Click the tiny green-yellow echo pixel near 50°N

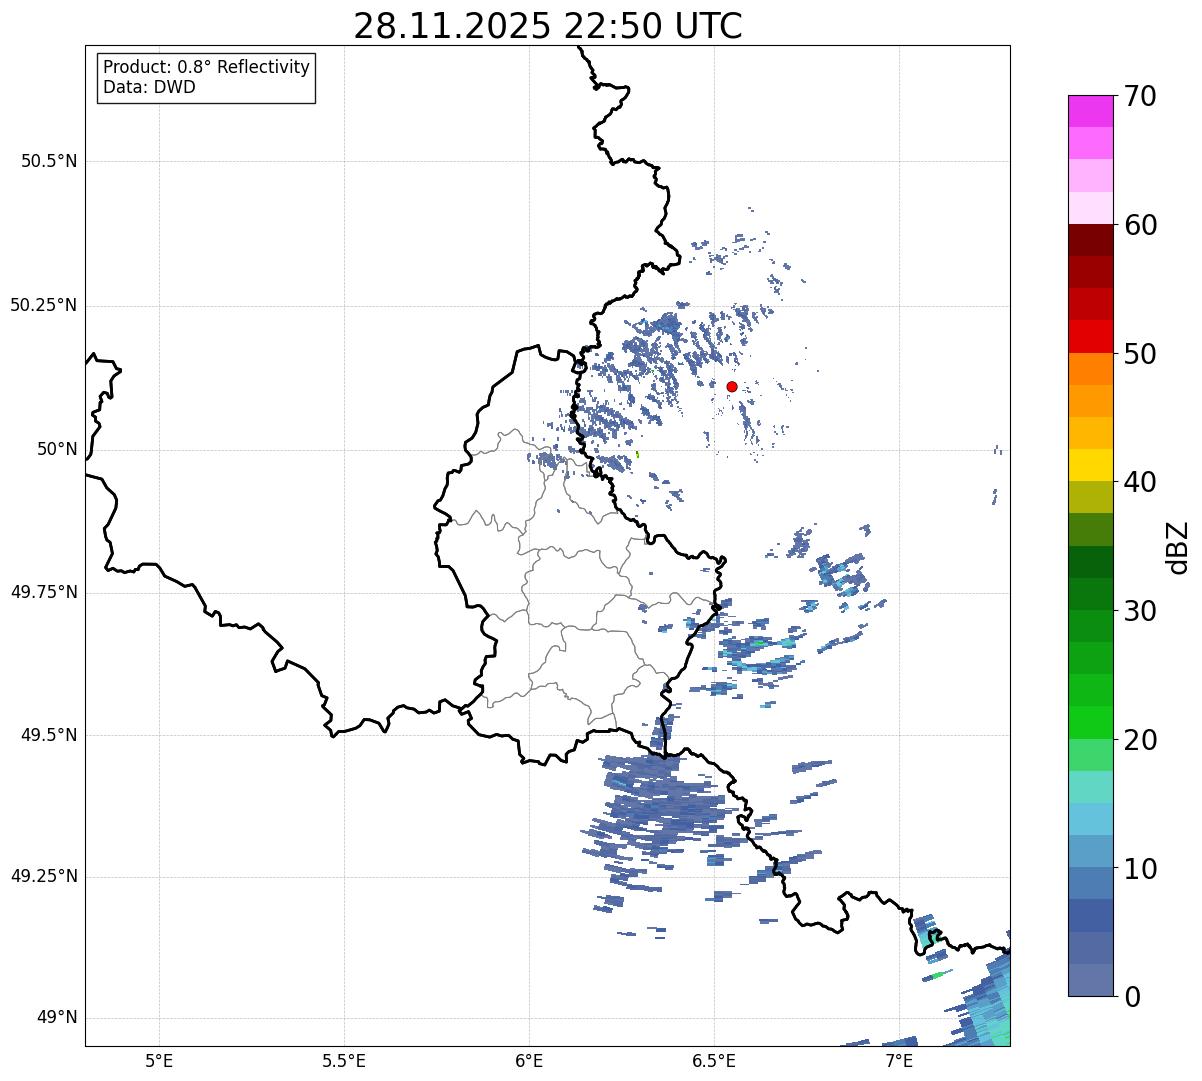(x=637, y=454)
